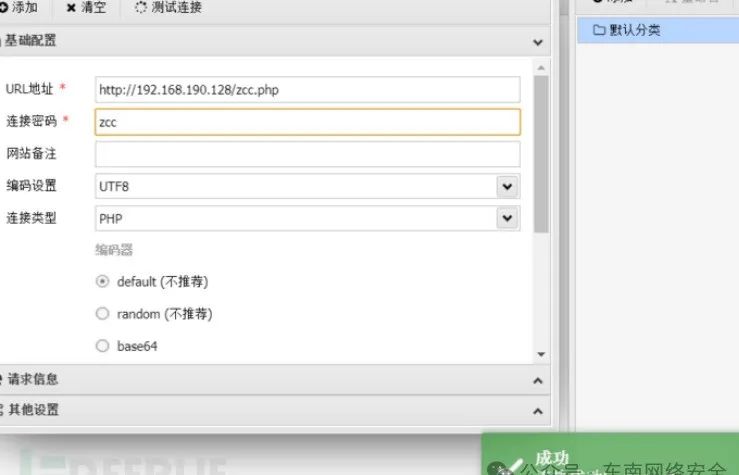
Task: Click the 请求信息 section header
Action: click(275, 379)
